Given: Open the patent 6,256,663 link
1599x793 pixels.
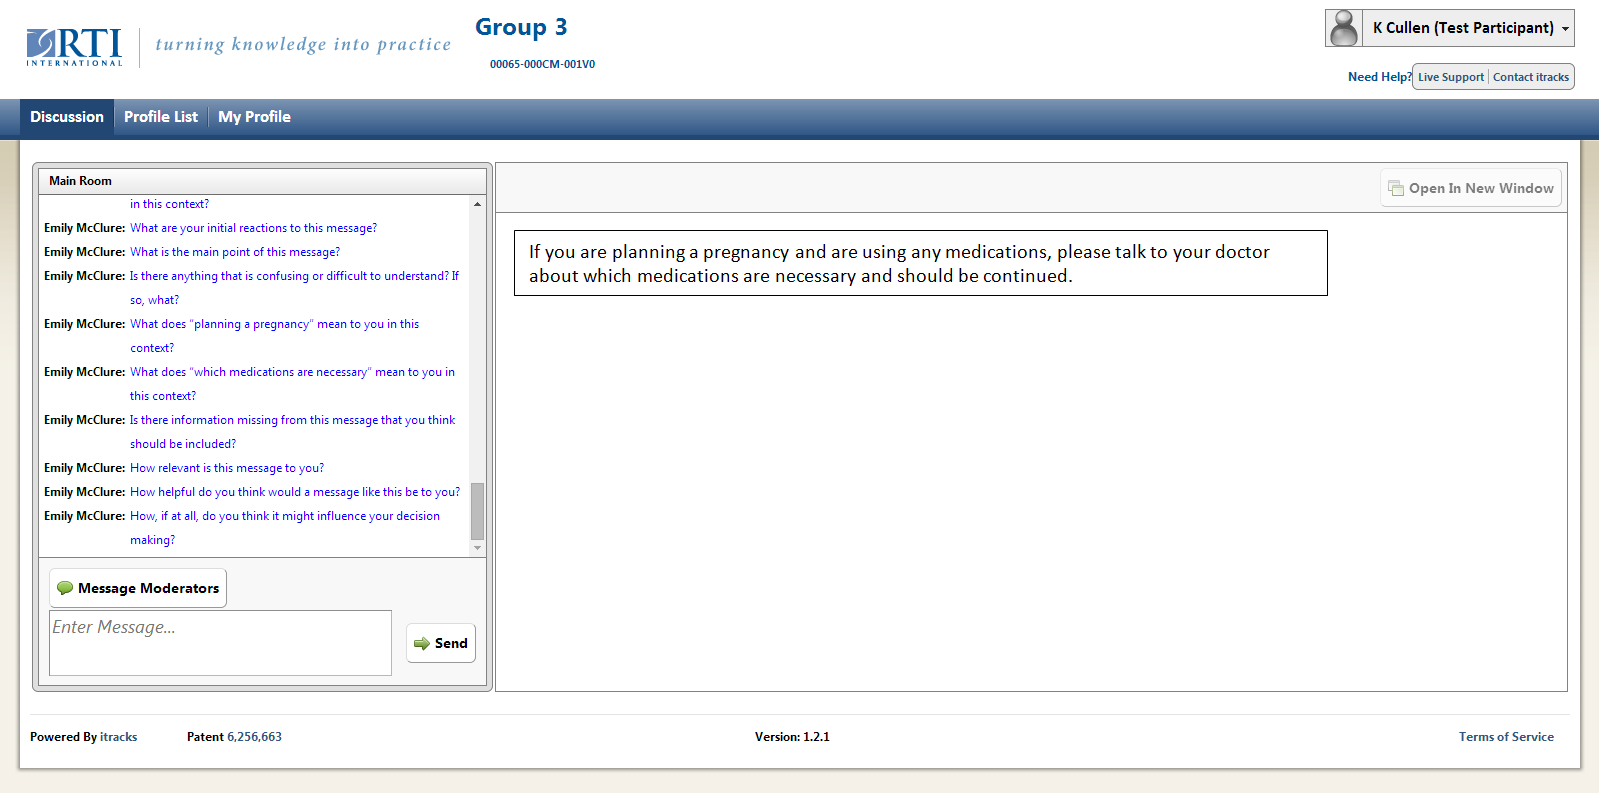Looking at the screenshot, I should tap(254, 737).
